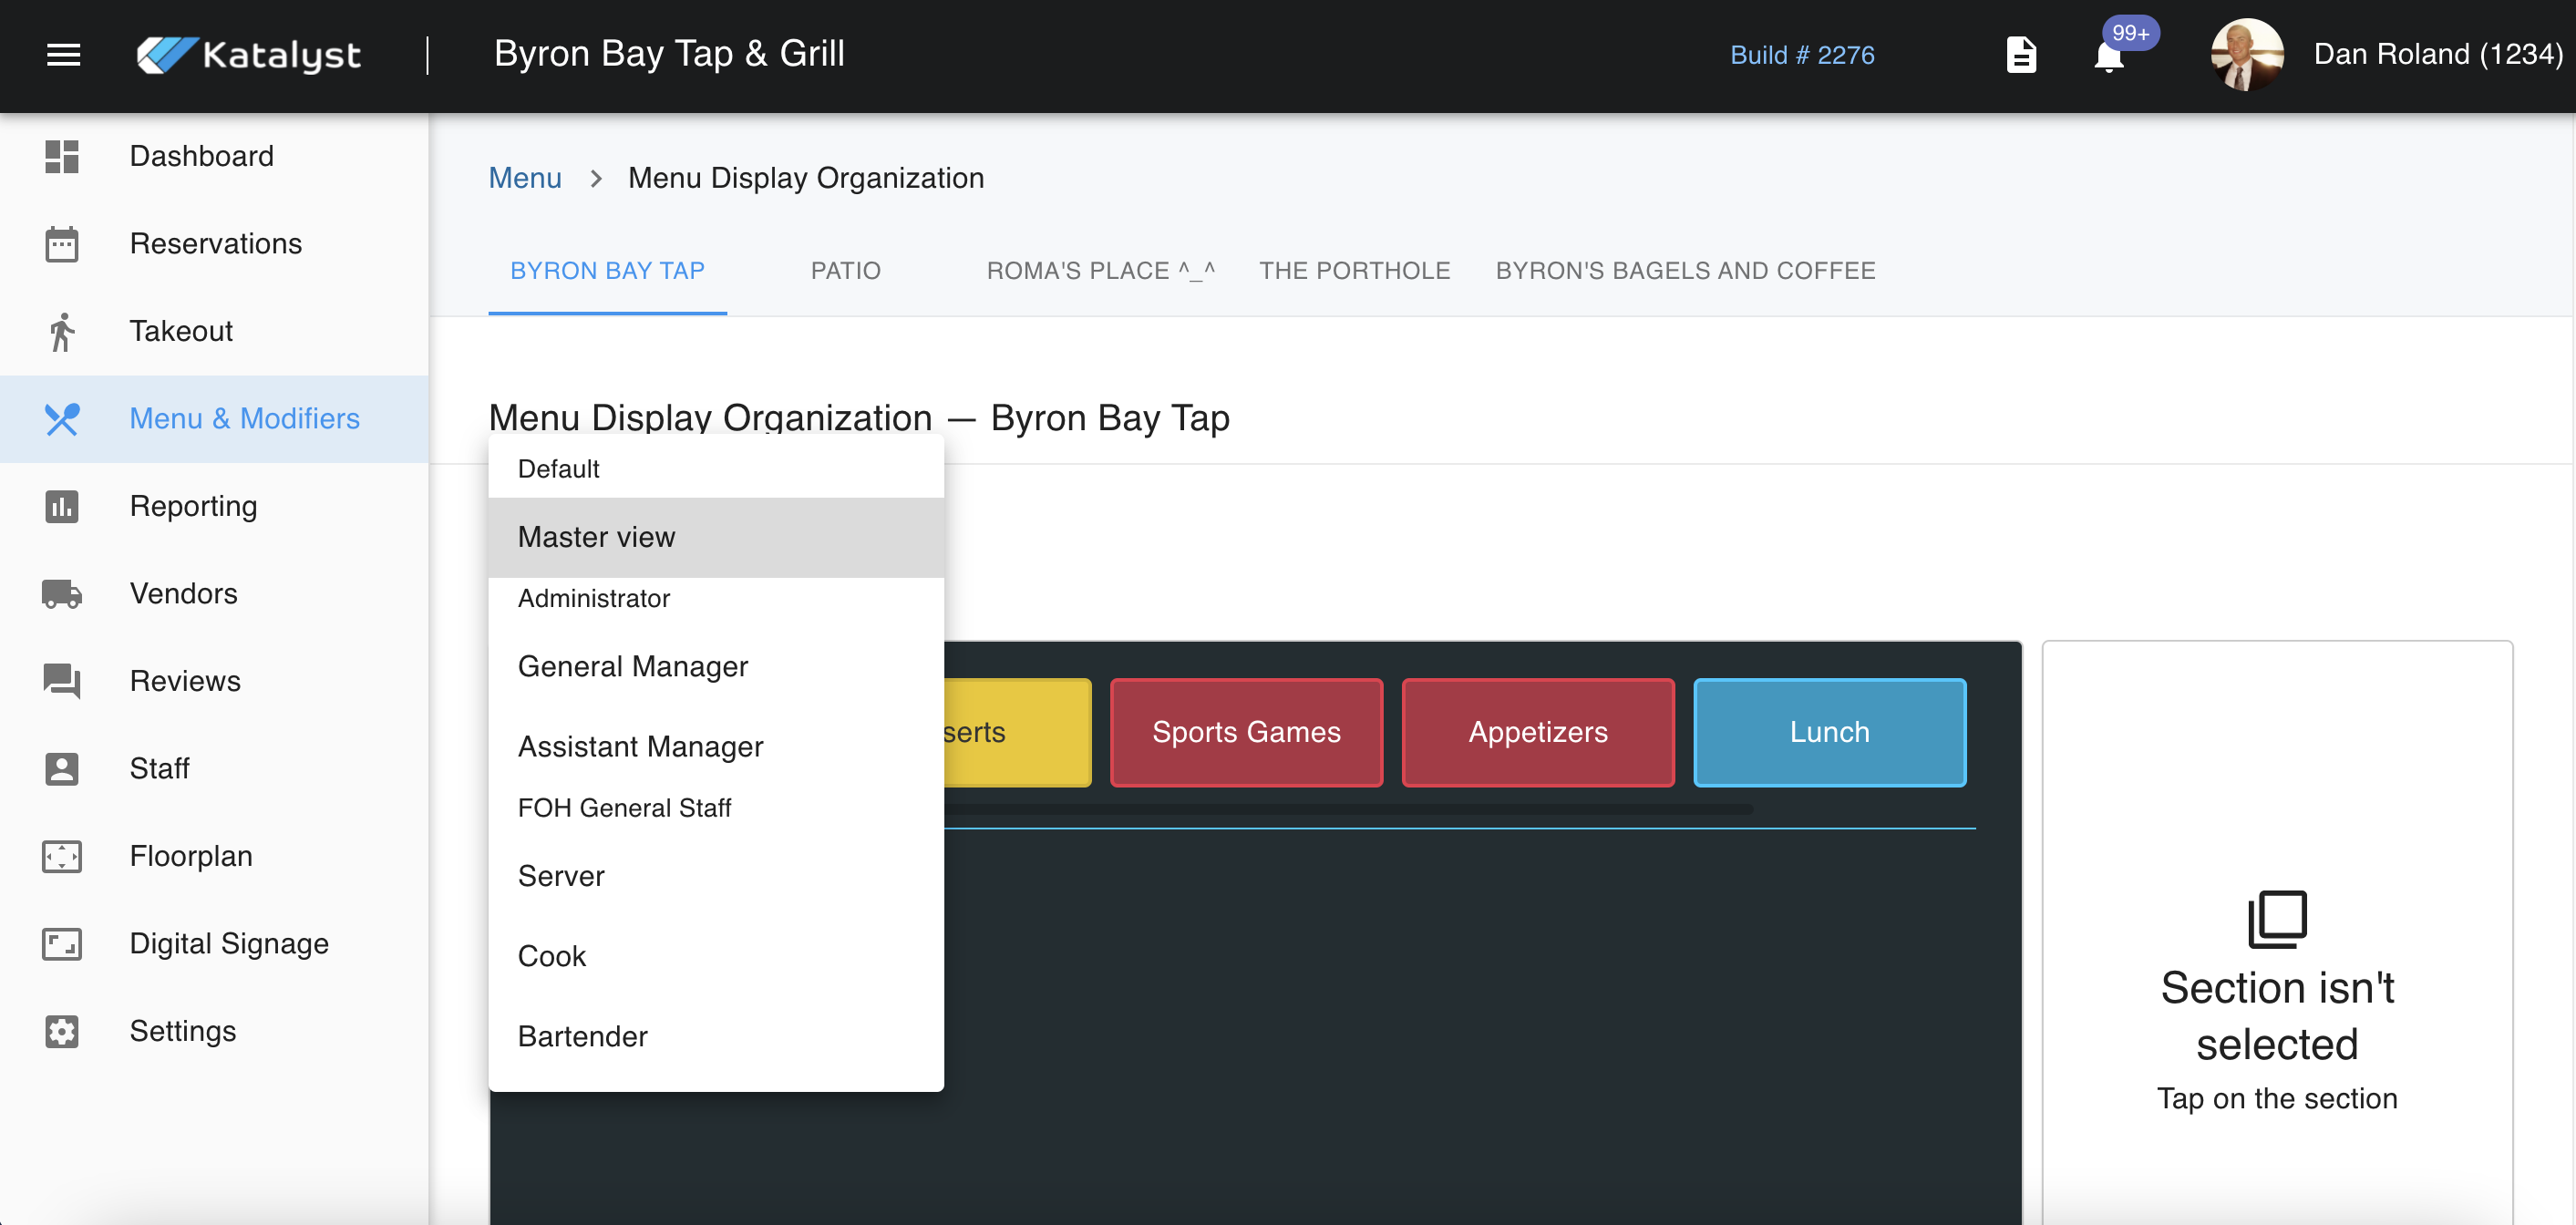2576x1225 pixels.
Task: Click the Vendors truck icon
Action: [62, 594]
